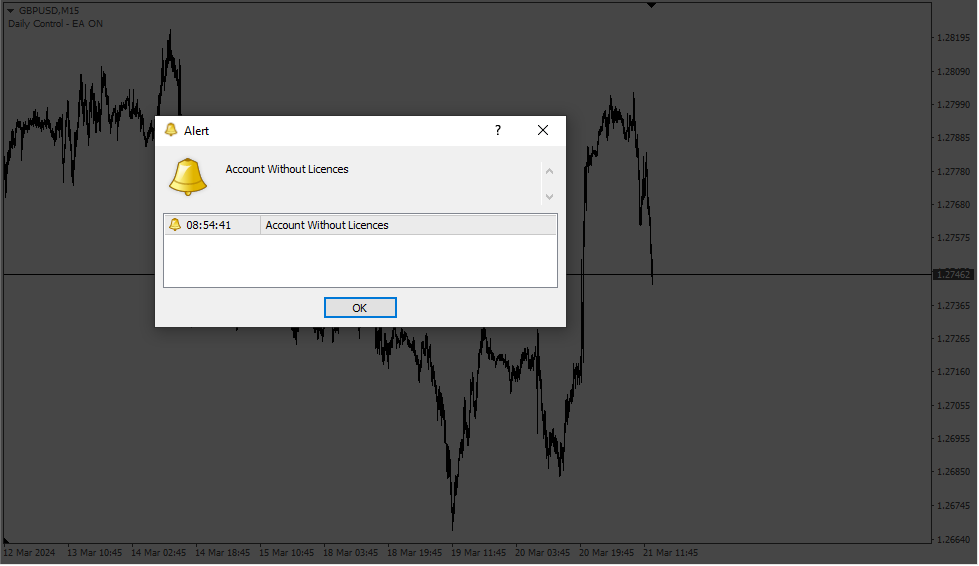The width and height of the screenshot is (979, 566).
Task: Confirm the alert with OK button
Action: [360, 308]
